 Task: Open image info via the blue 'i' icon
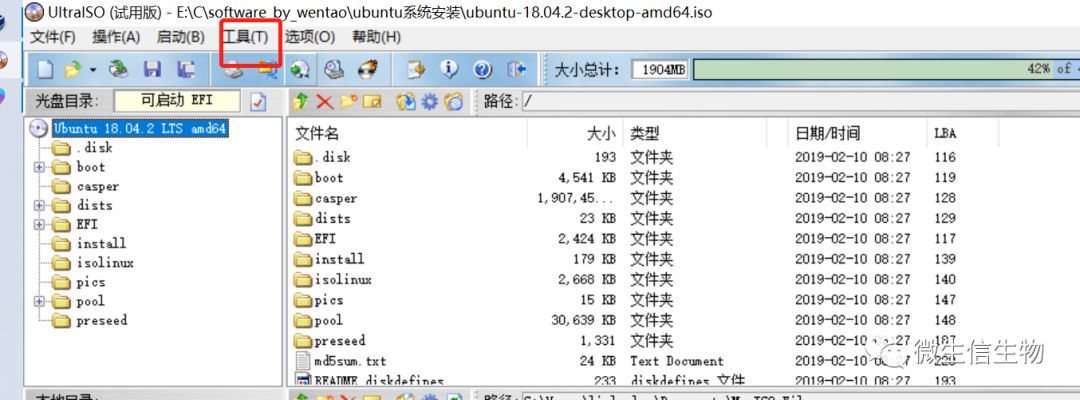[x=449, y=69]
